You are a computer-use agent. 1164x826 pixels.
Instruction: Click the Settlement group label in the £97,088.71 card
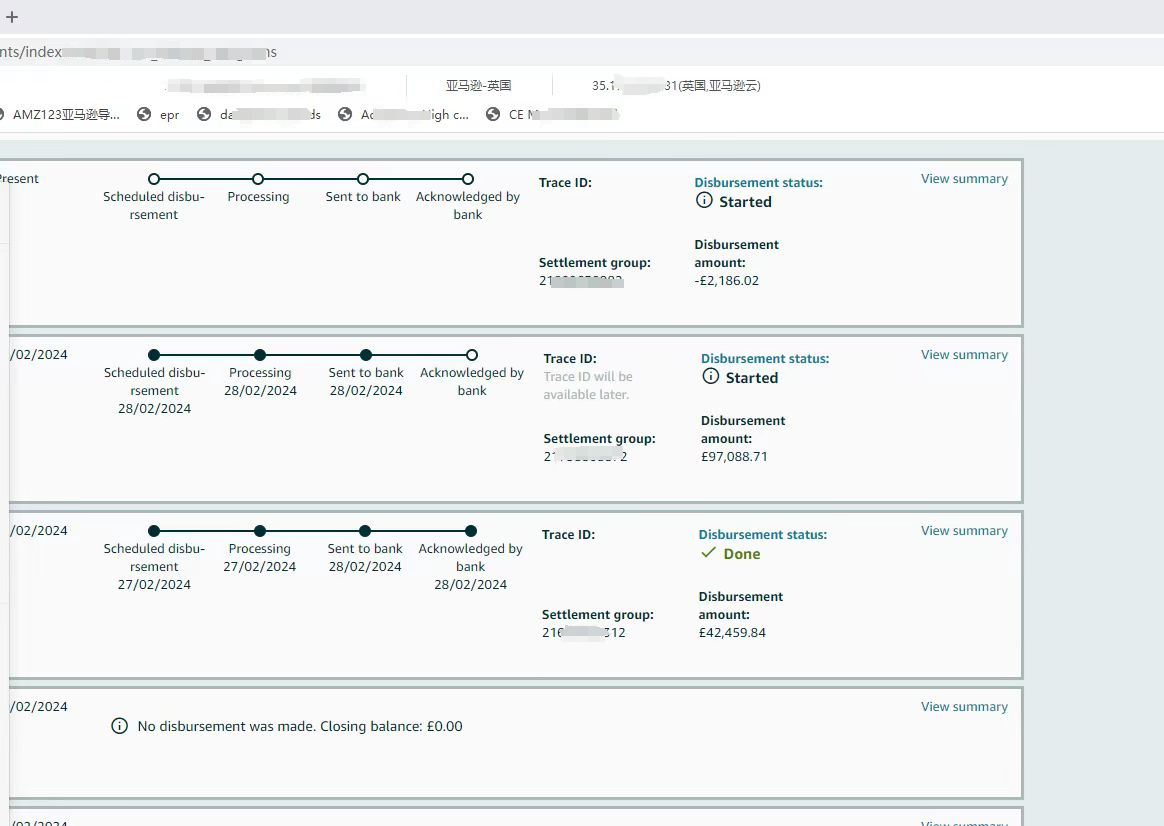pos(600,439)
